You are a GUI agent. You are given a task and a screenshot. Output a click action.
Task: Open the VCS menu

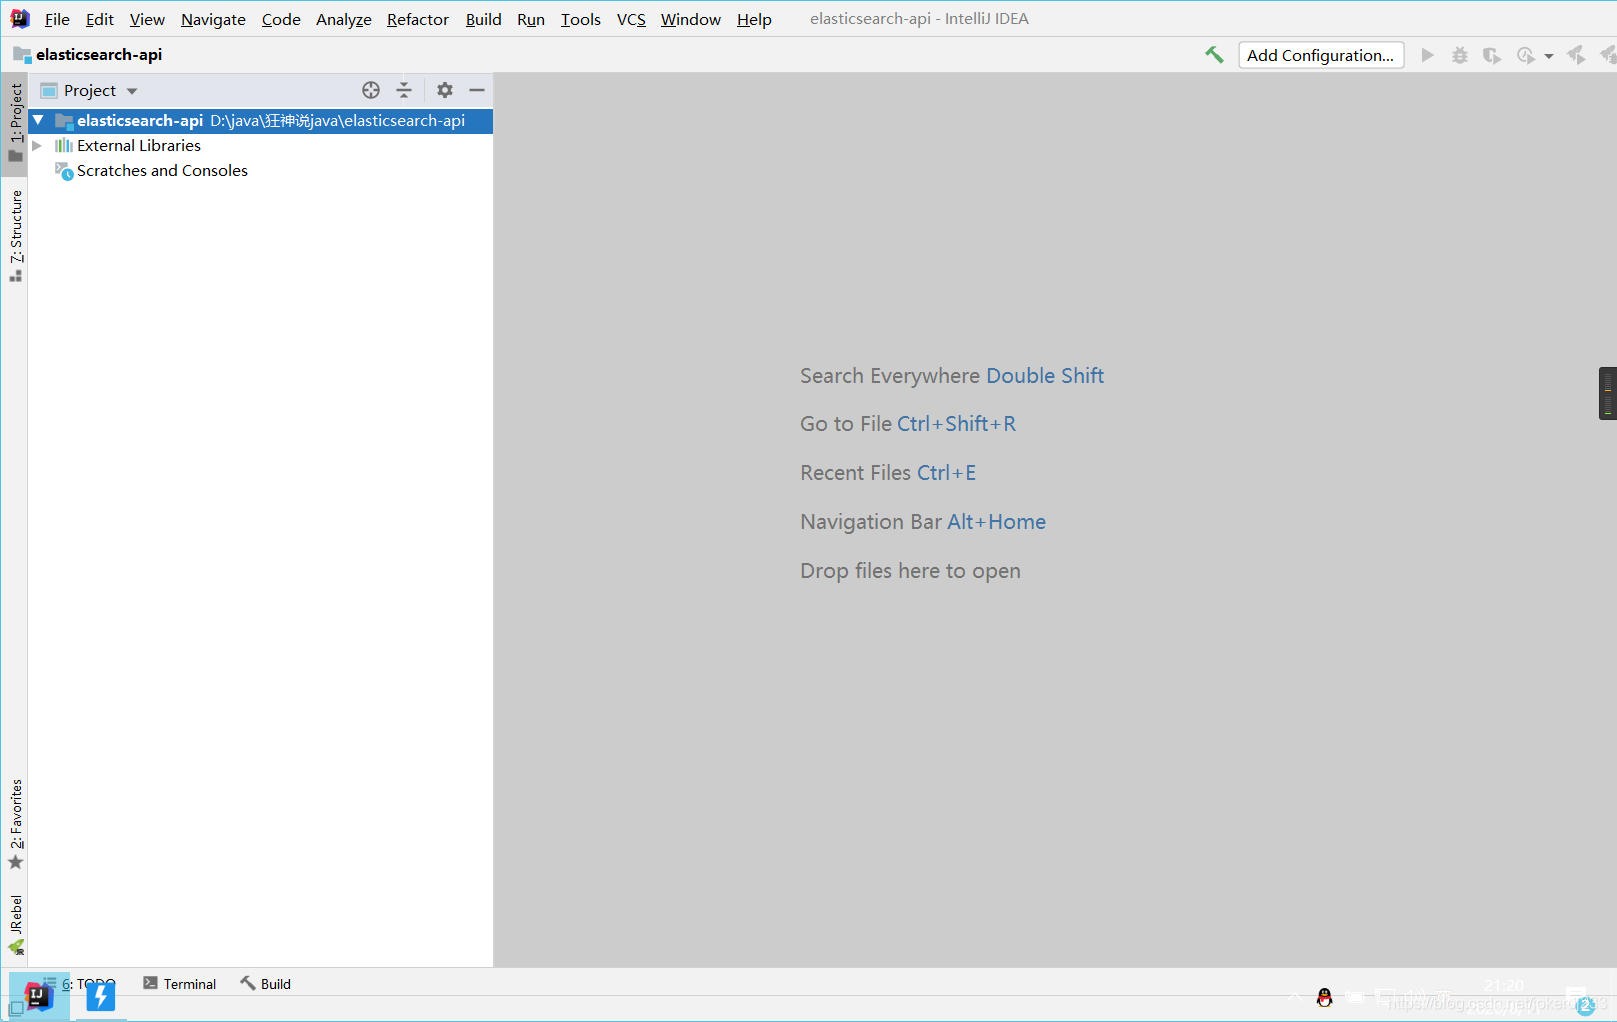631,19
